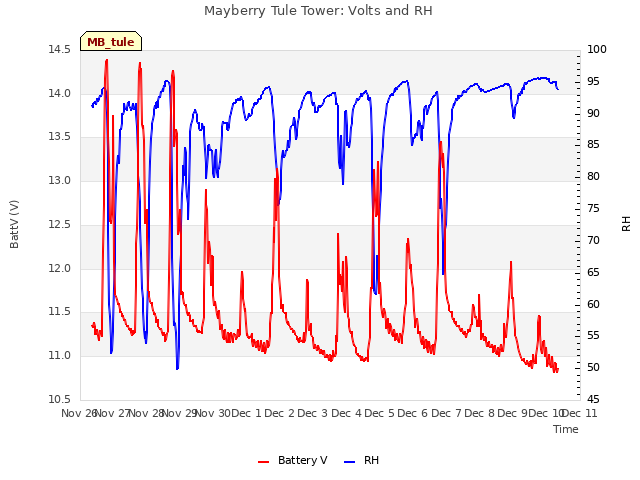Click the 12.5 left axis tick
Screen dimensions: 640x480
coord(59,224)
